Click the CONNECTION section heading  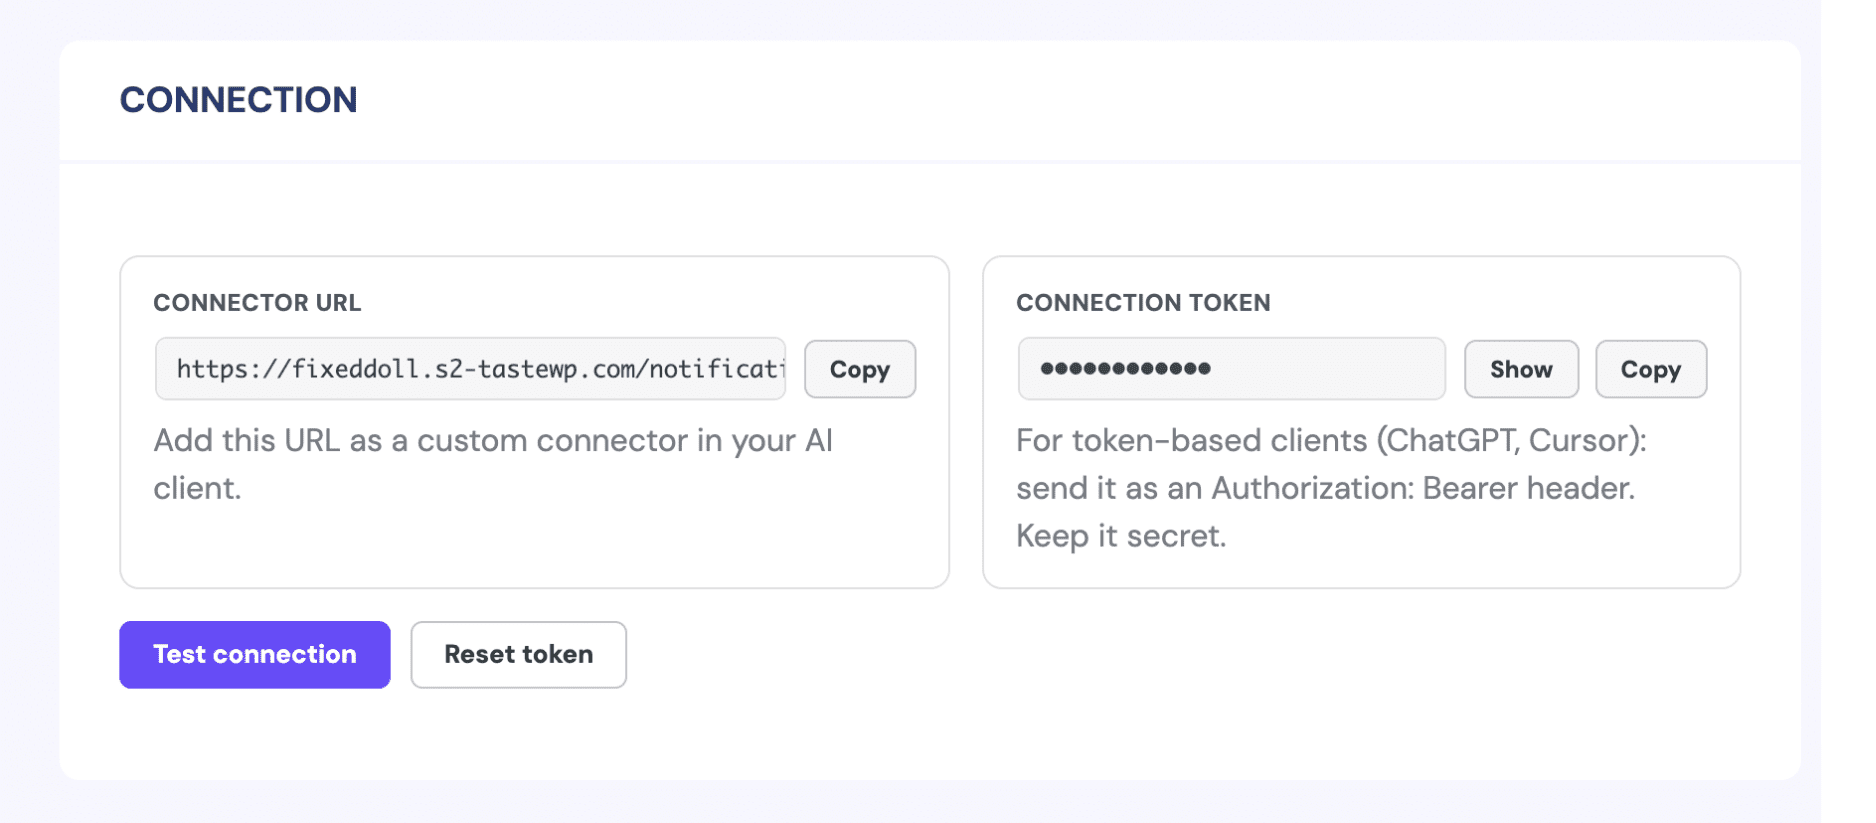(238, 100)
